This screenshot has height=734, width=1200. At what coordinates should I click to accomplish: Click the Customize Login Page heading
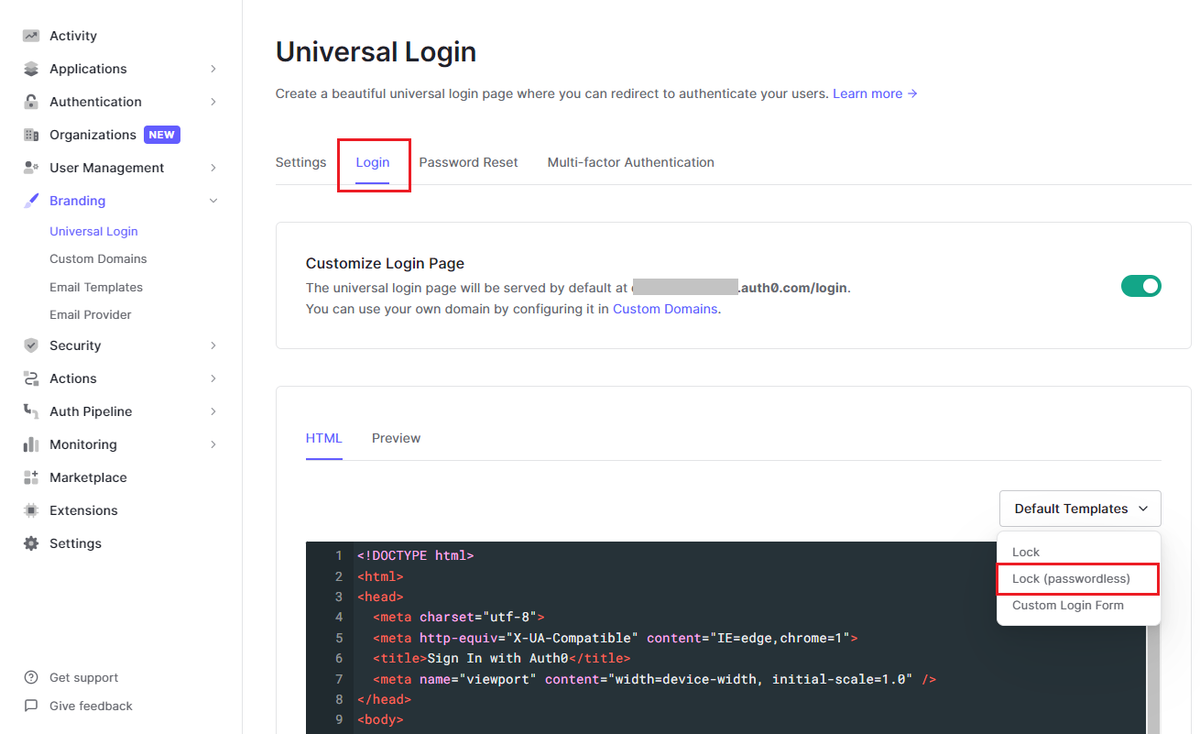click(385, 264)
